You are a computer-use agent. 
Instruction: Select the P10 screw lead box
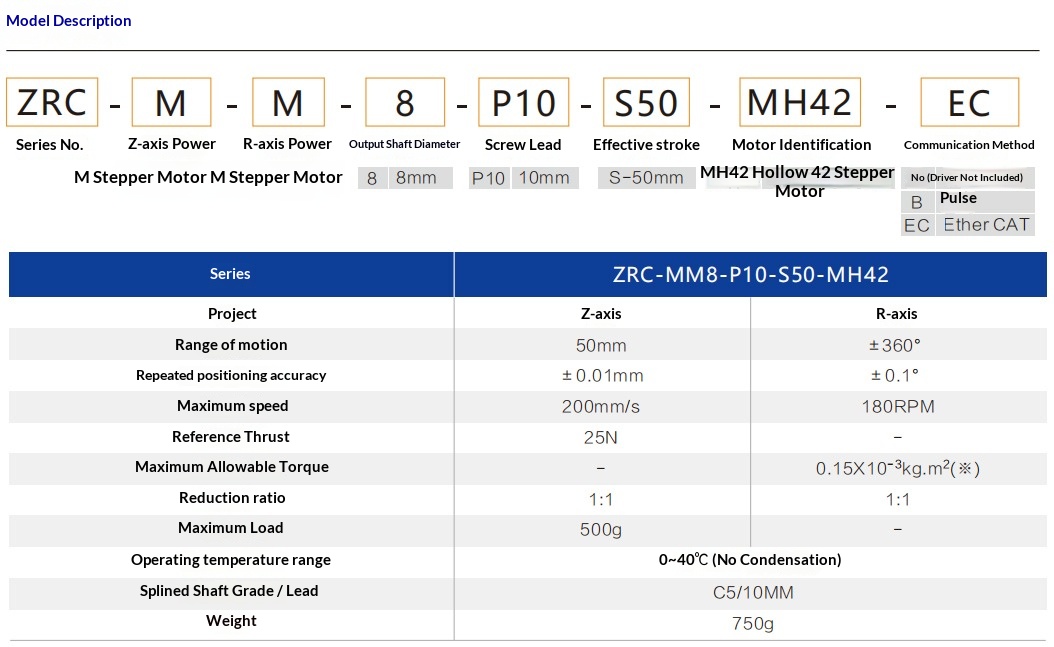coord(524,102)
